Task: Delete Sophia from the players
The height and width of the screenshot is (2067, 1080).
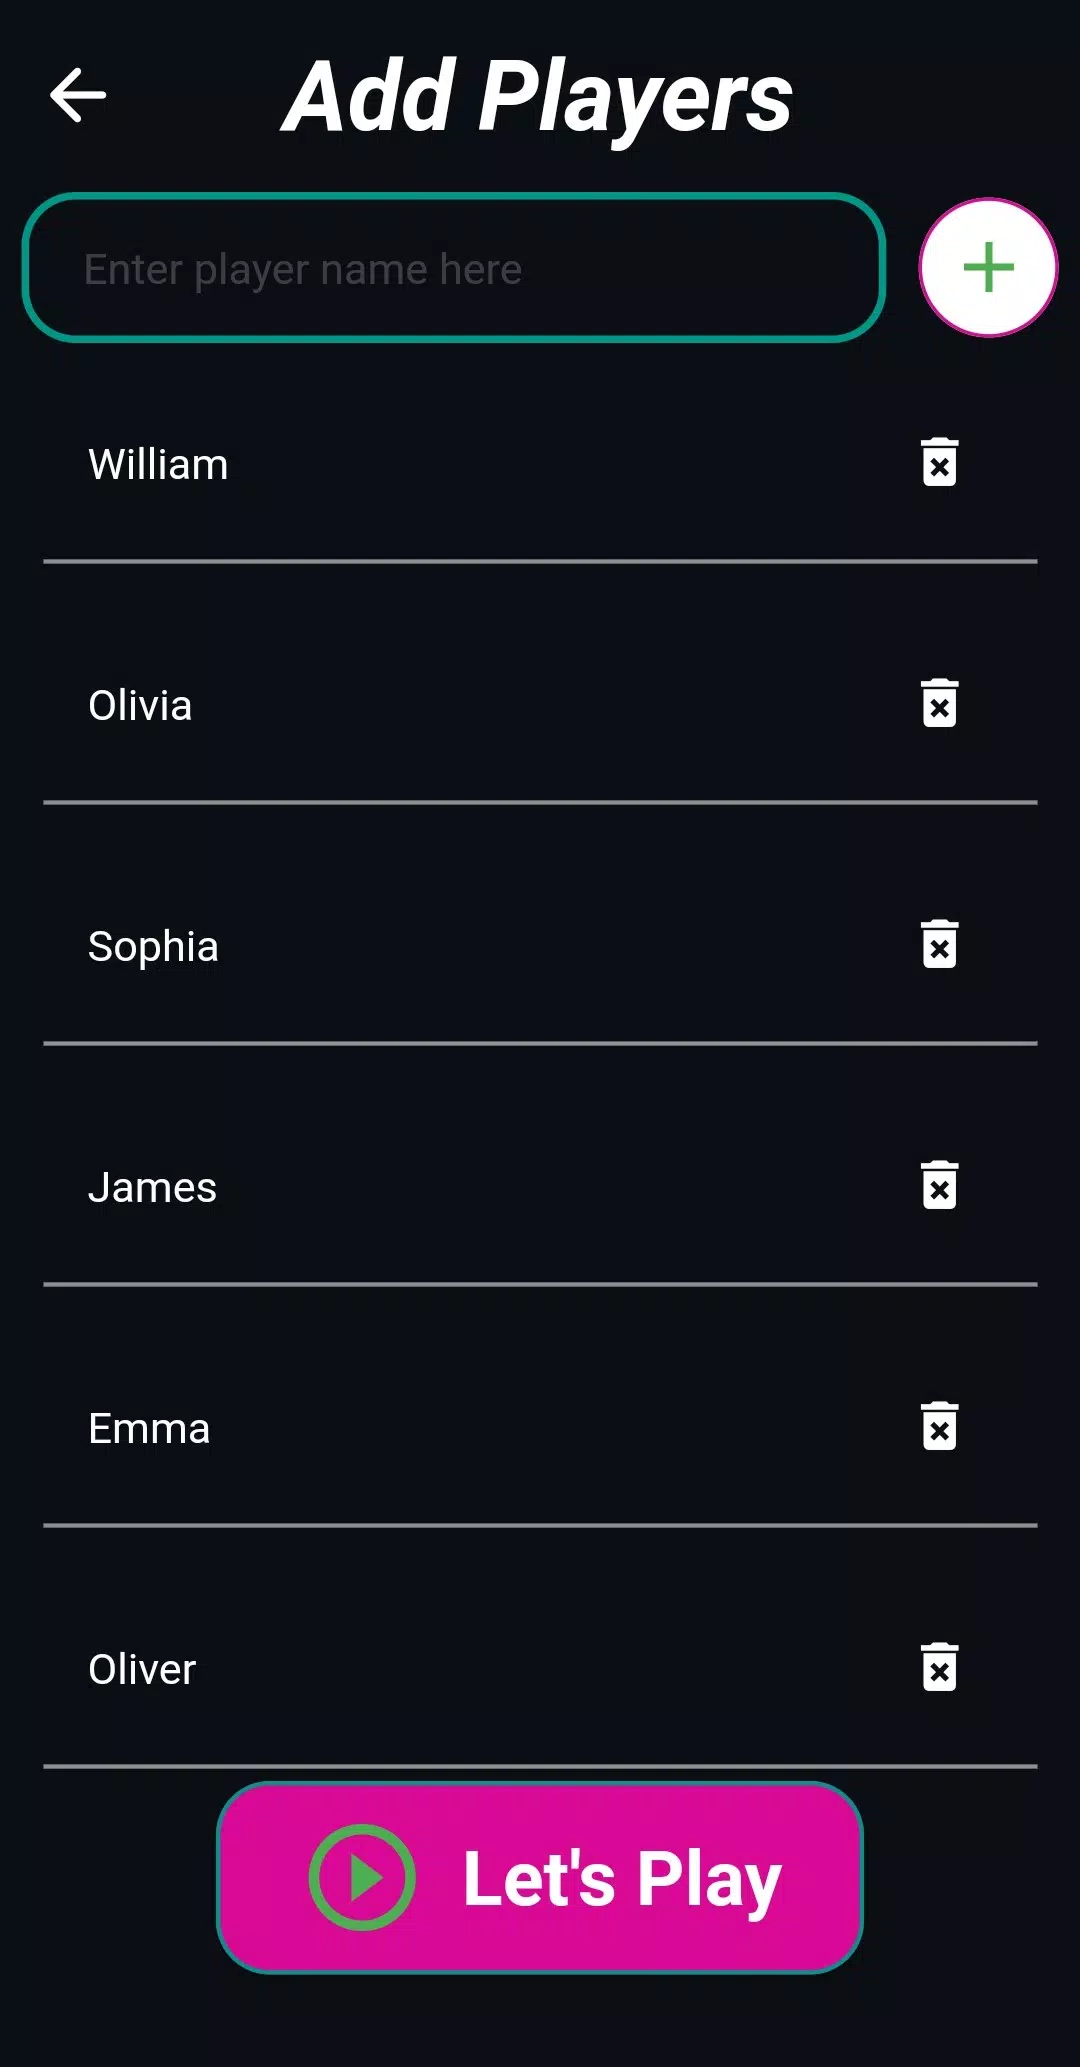Action: pos(939,945)
